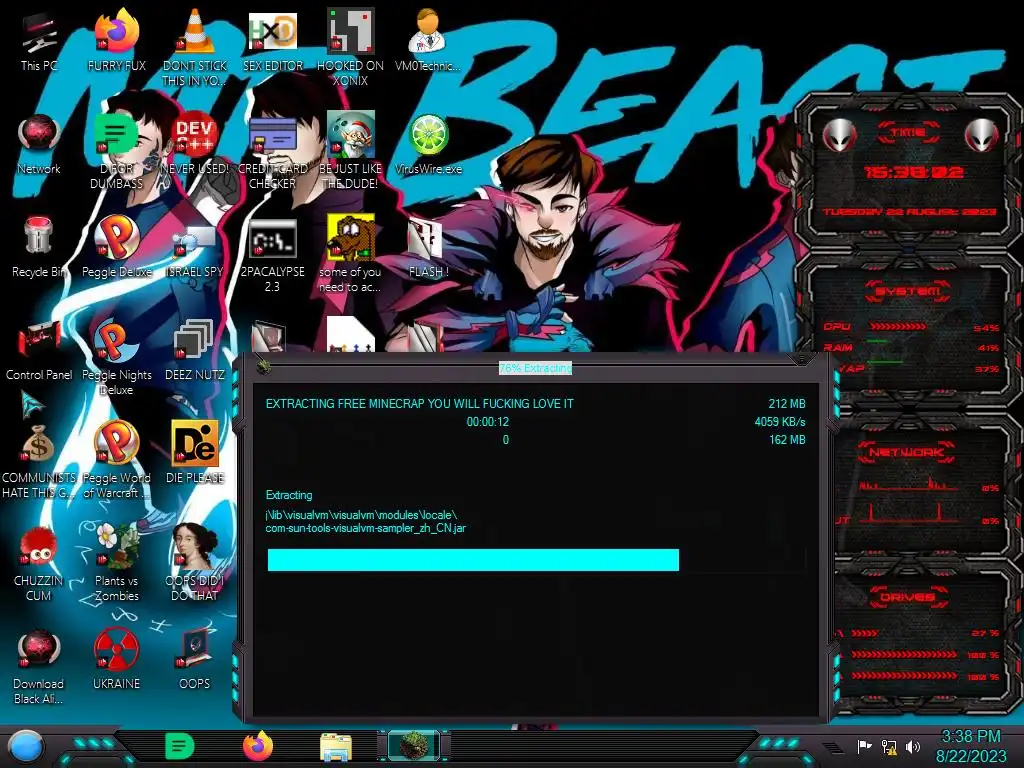This screenshot has width=1024, height=768.
Task: Click the red TIME gadget clock display
Action: [x=913, y=172]
